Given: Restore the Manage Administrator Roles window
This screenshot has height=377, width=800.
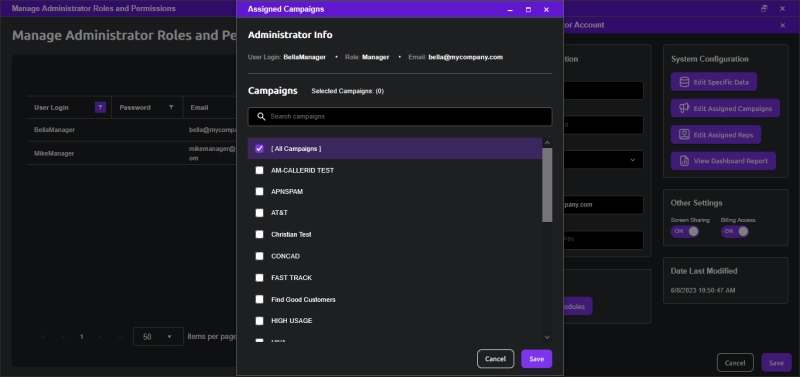Looking at the screenshot, I should point(764,8).
